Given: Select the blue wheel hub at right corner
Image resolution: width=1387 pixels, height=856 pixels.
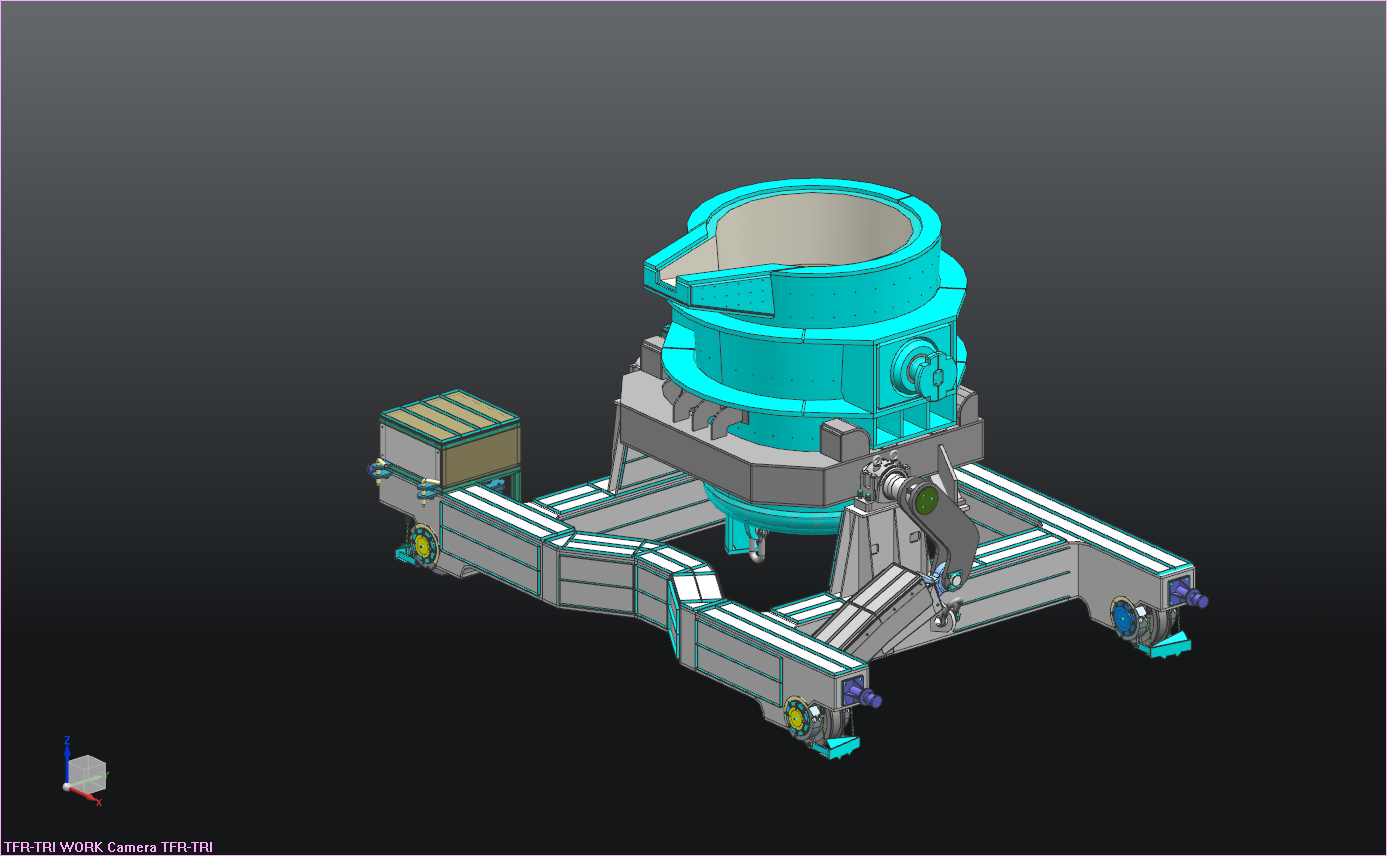Looking at the screenshot, I should coord(1126,619).
